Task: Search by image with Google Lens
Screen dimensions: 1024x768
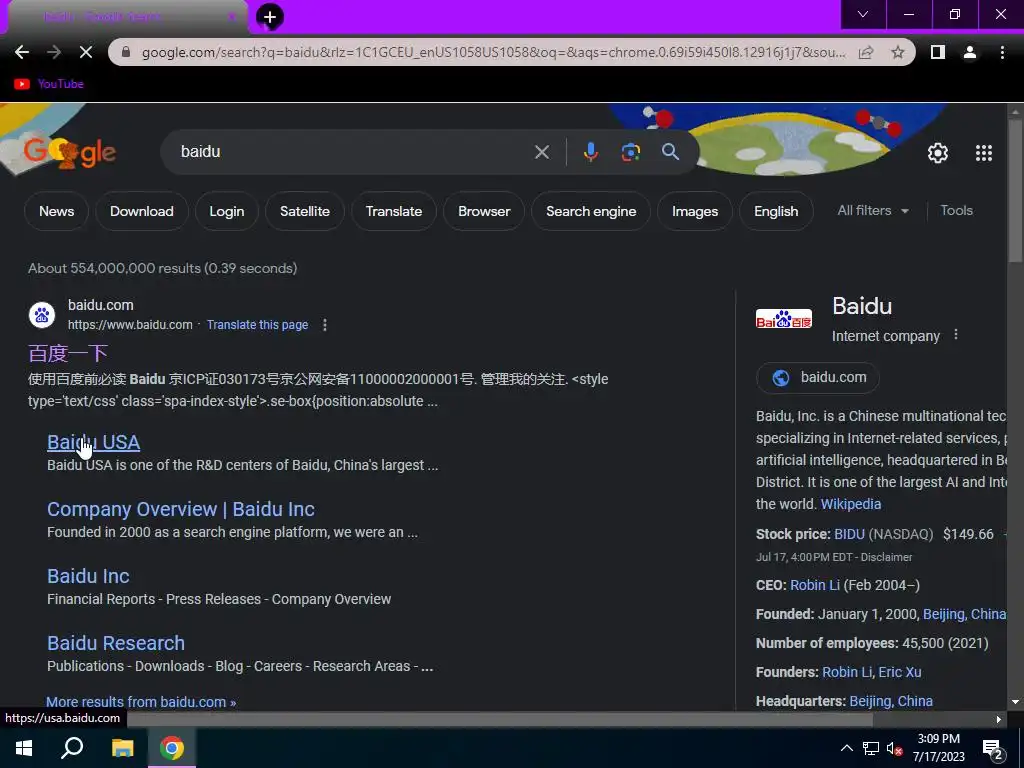Action: click(x=630, y=152)
